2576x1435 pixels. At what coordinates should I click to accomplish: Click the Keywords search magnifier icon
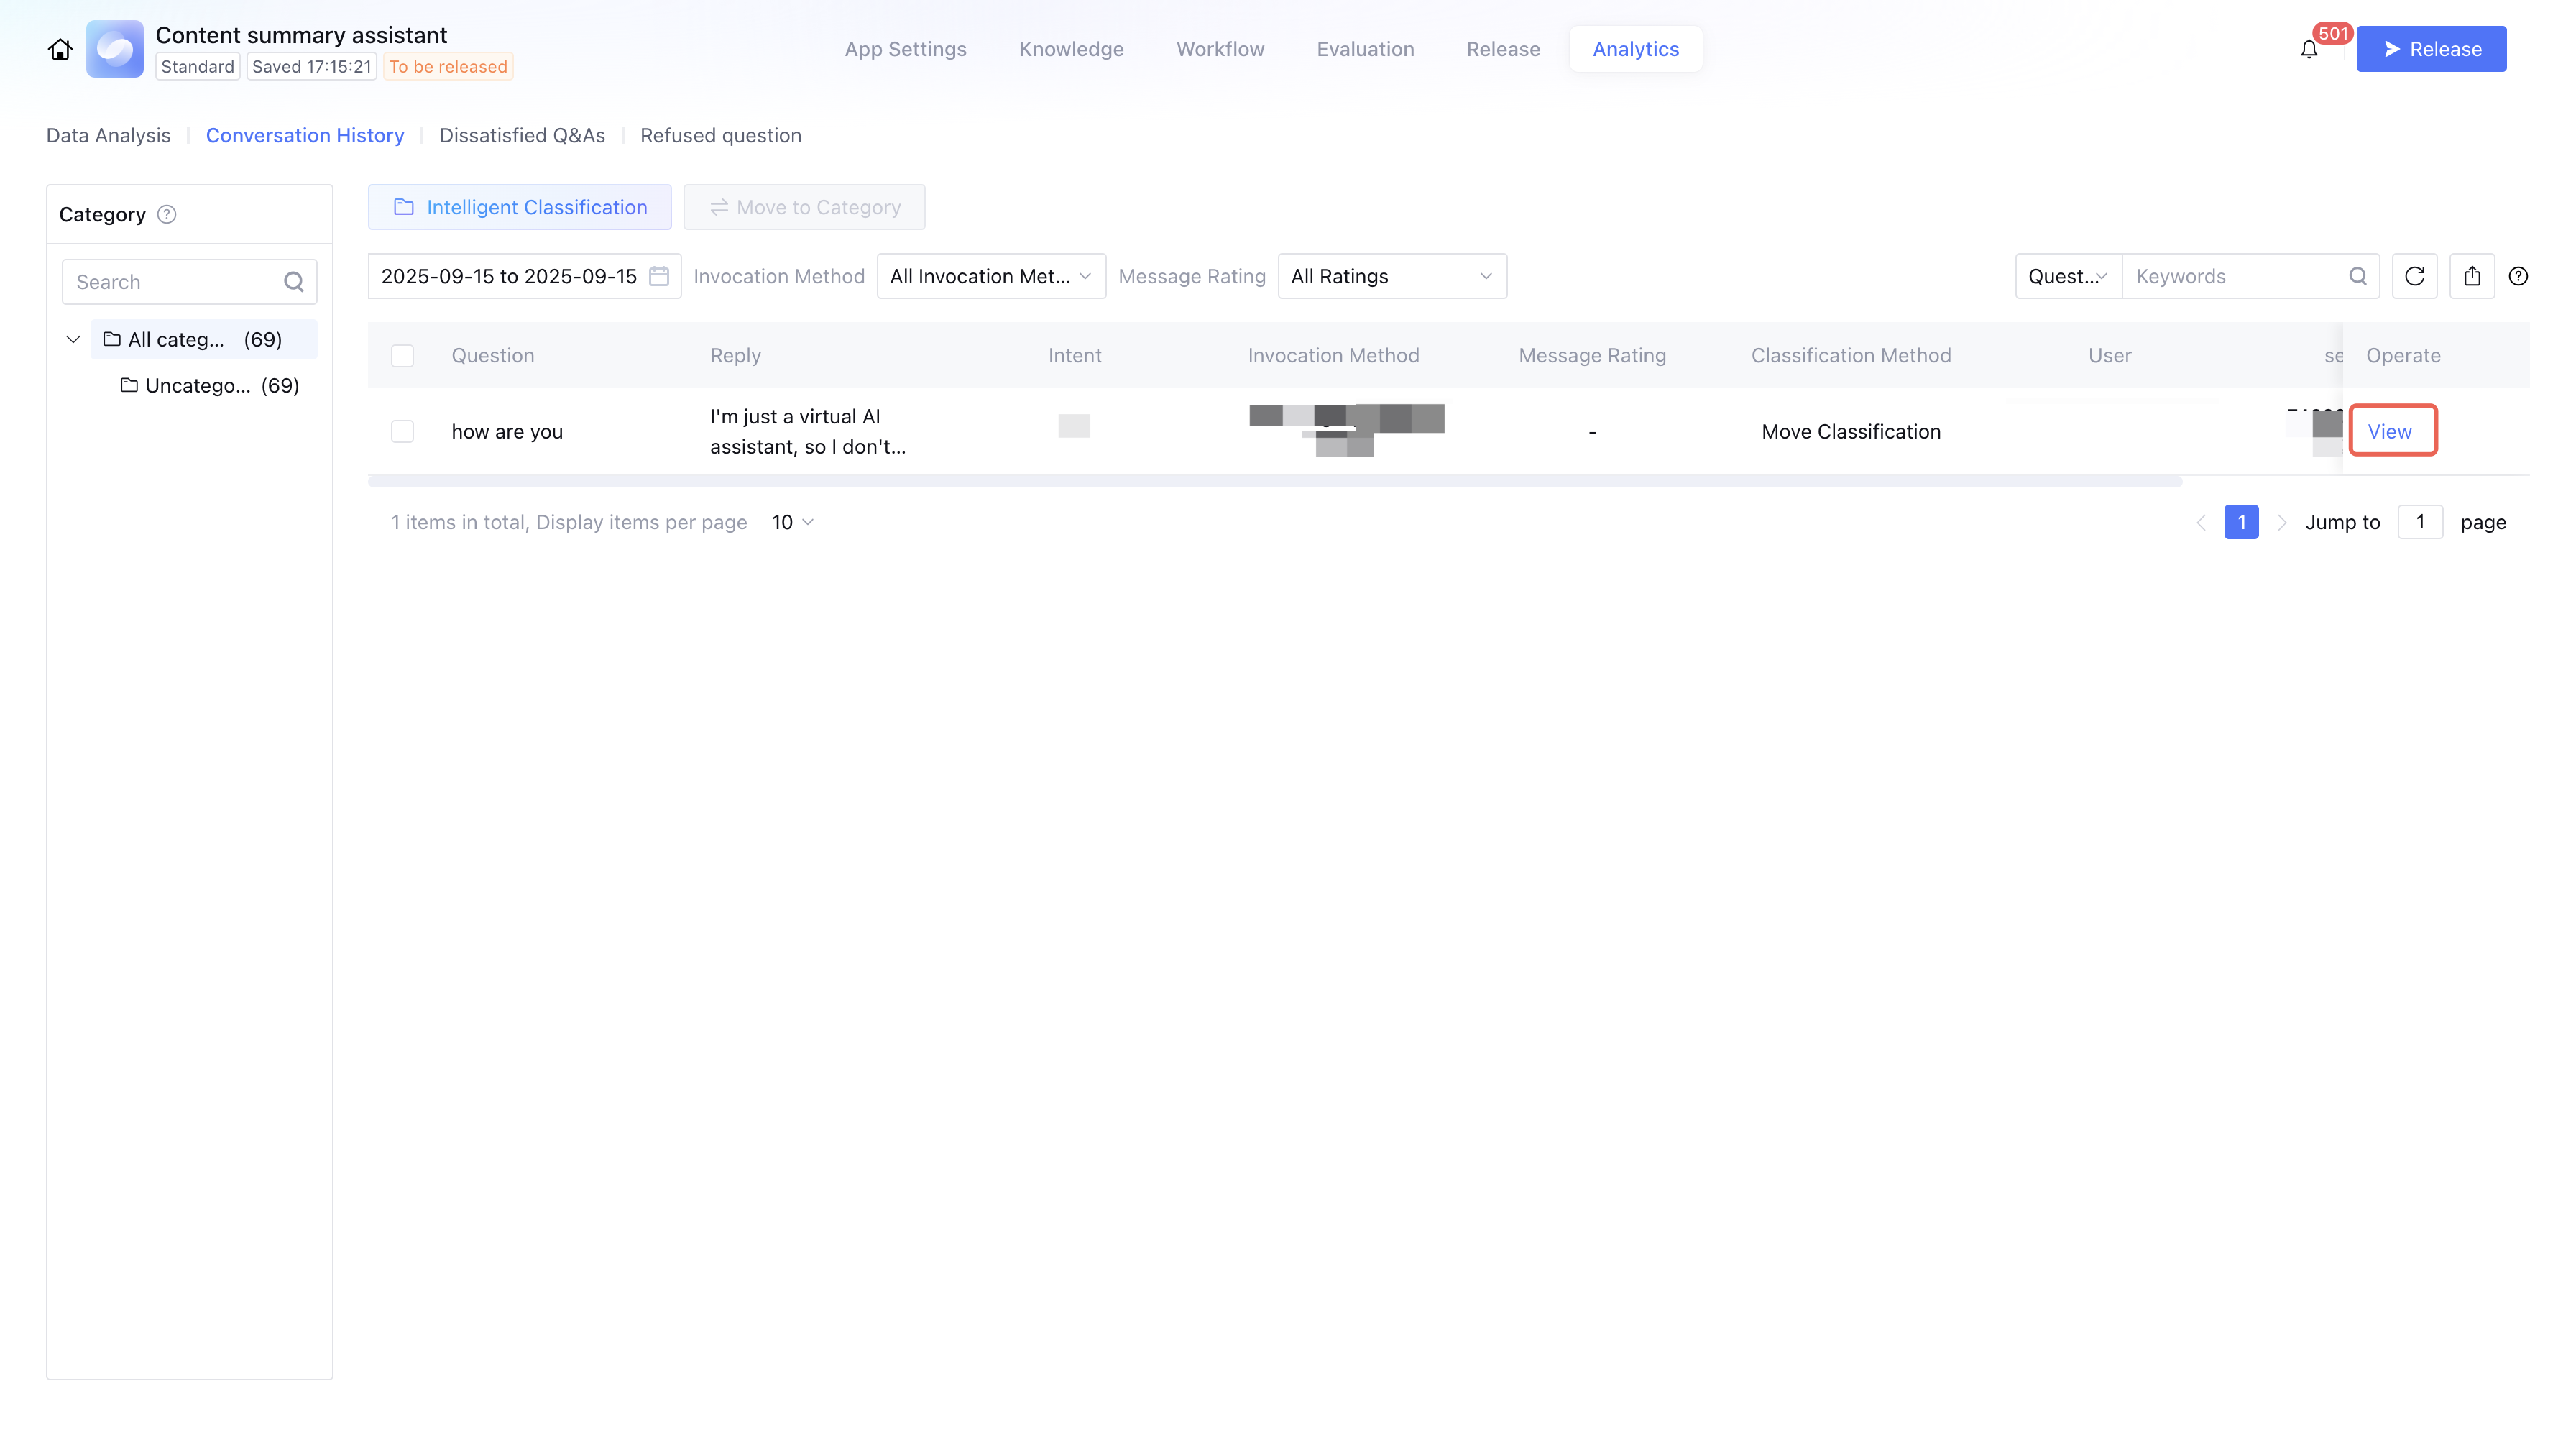pos(2357,276)
